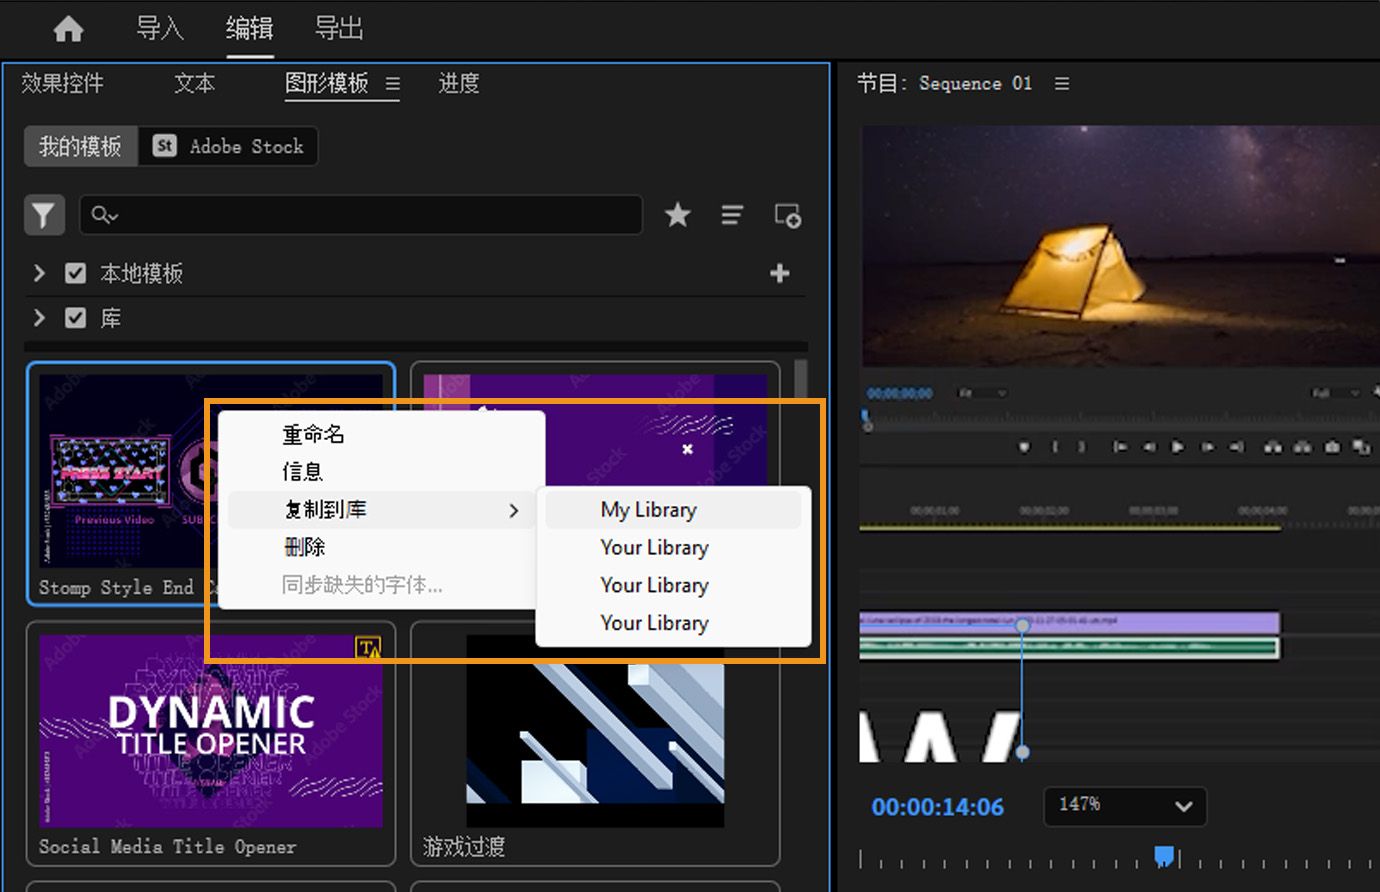
Task: Click the blue playhead on the time ruler
Action: click(1164, 855)
